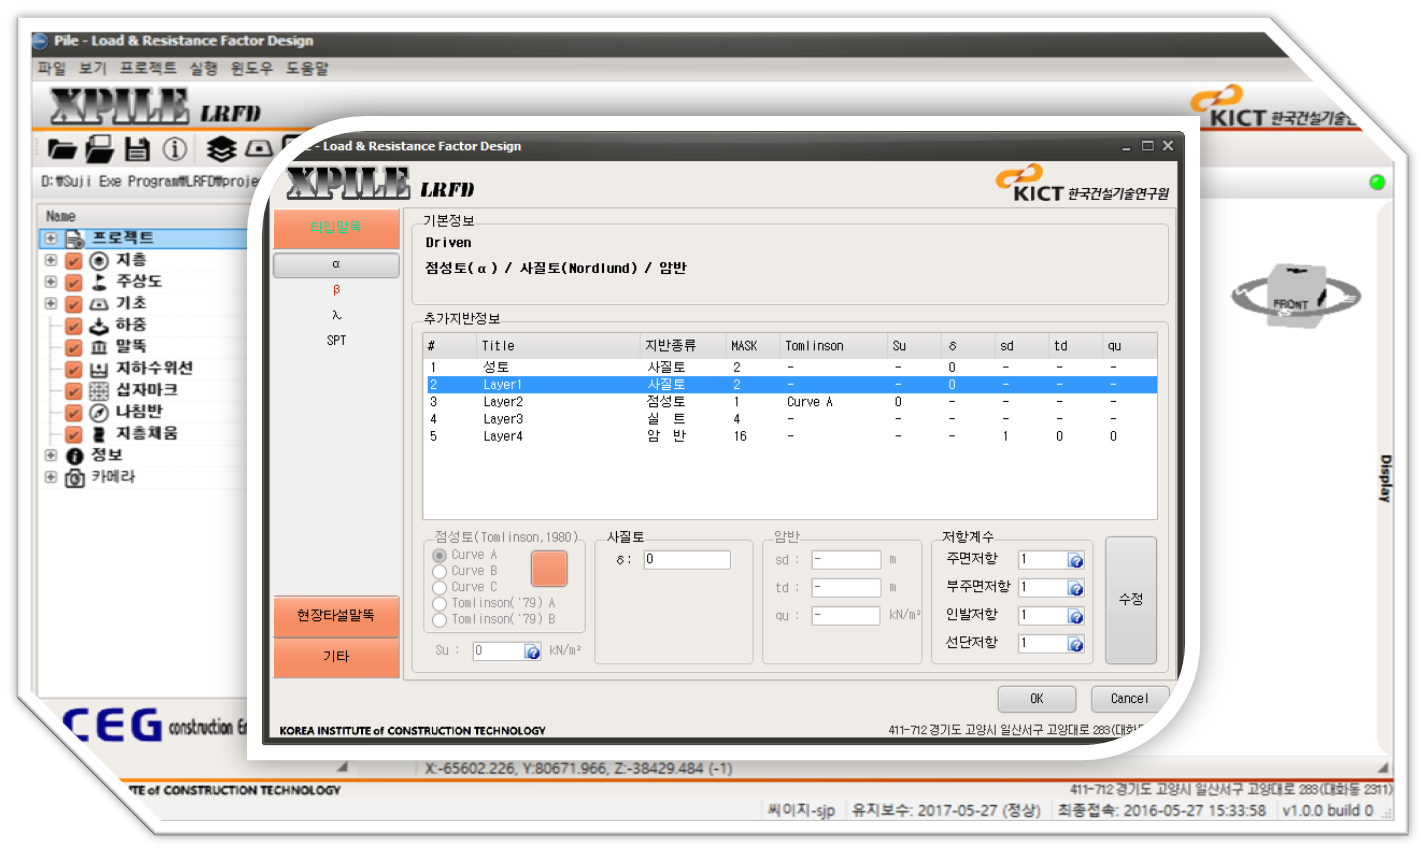Click the foundation shape toolbar icon
The height and width of the screenshot is (851, 1425).
point(259,149)
